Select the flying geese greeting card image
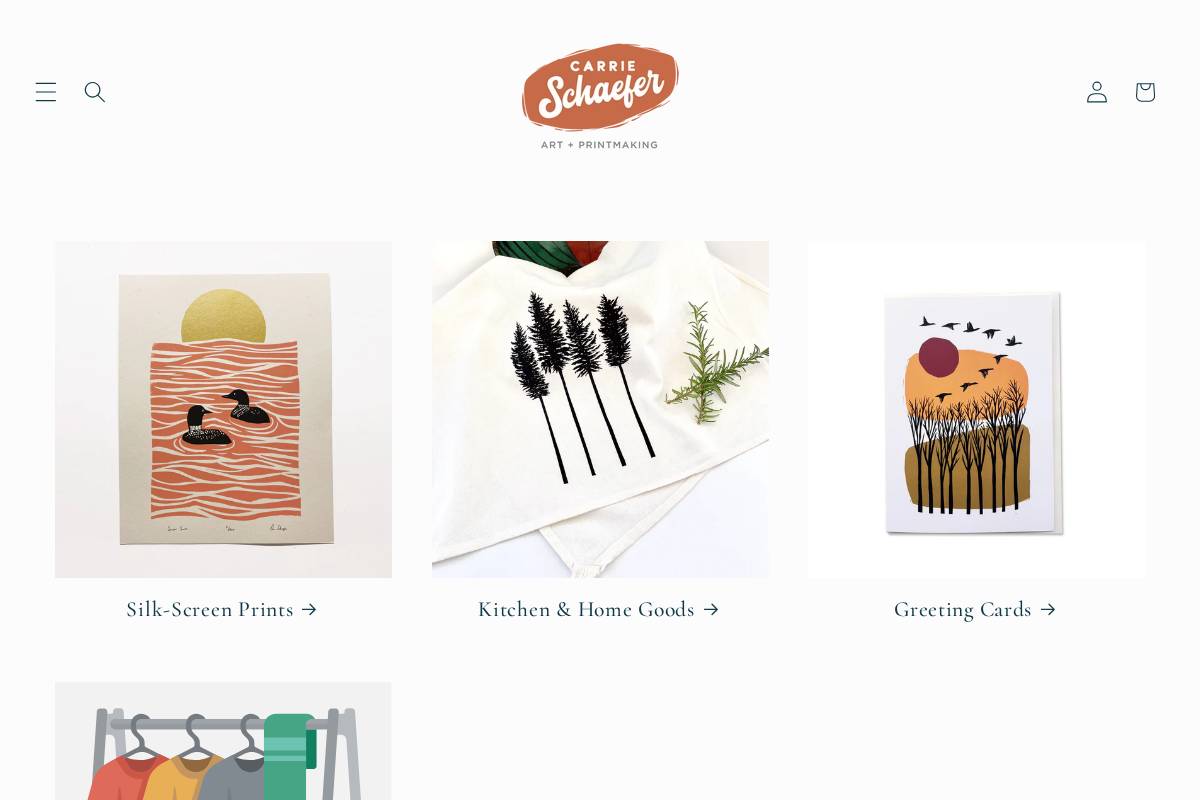Viewport: 1200px width, 800px height. 977,409
